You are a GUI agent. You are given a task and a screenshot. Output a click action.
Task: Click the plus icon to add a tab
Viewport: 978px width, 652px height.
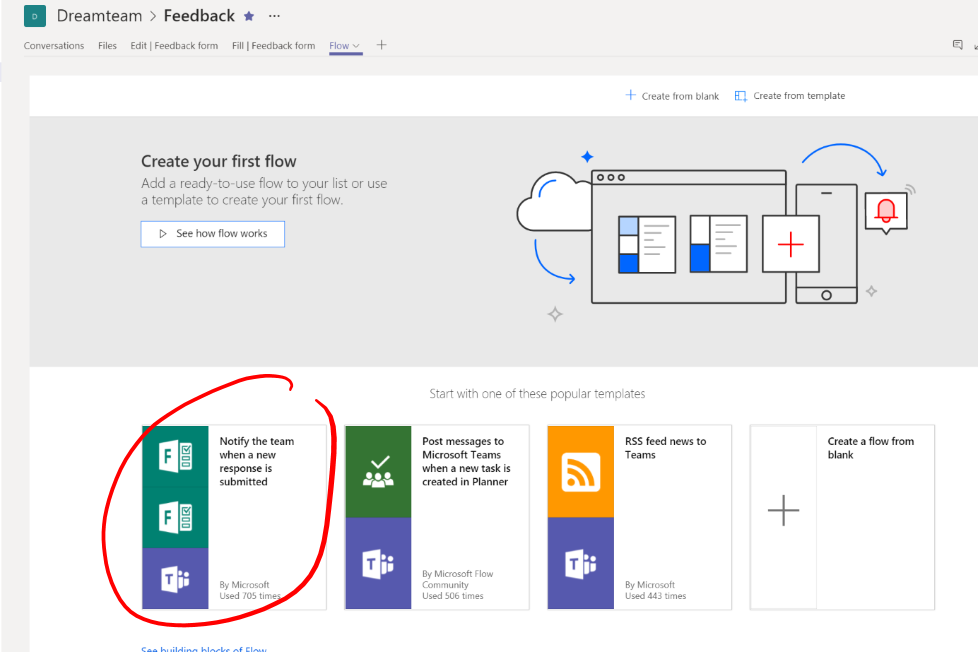(381, 45)
